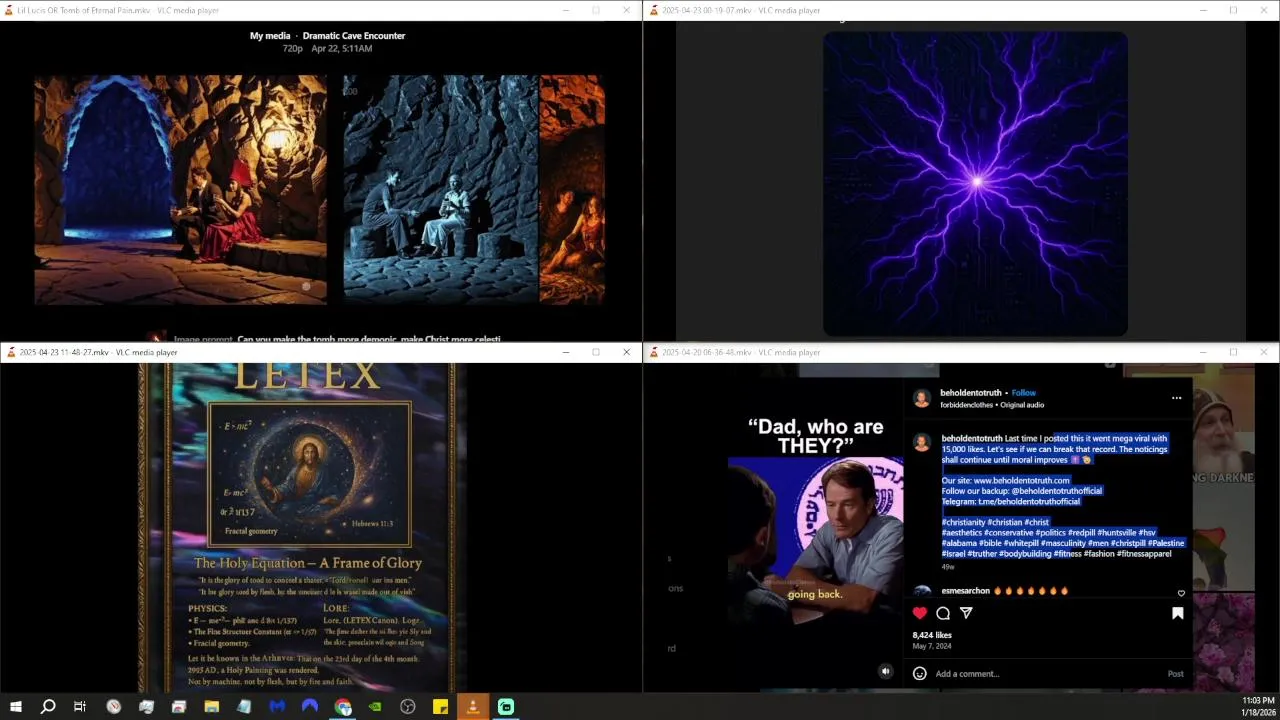
Task: Open the blue stone cave thumbnail
Action: click(x=441, y=190)
